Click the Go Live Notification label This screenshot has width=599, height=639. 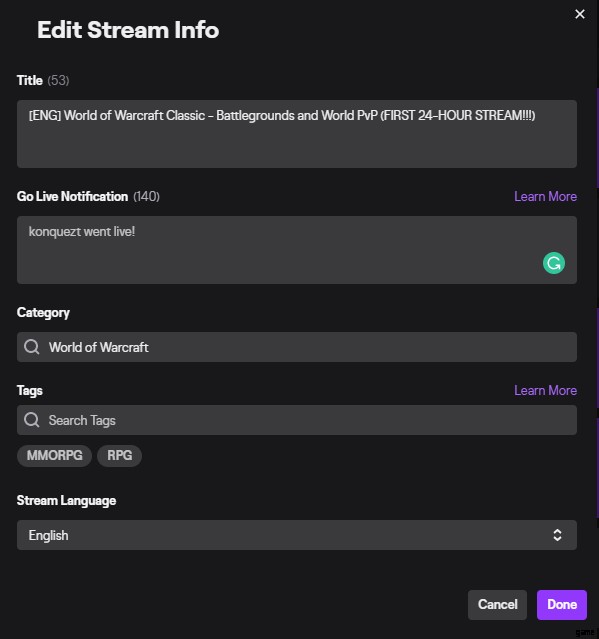[x=72, y=196]
